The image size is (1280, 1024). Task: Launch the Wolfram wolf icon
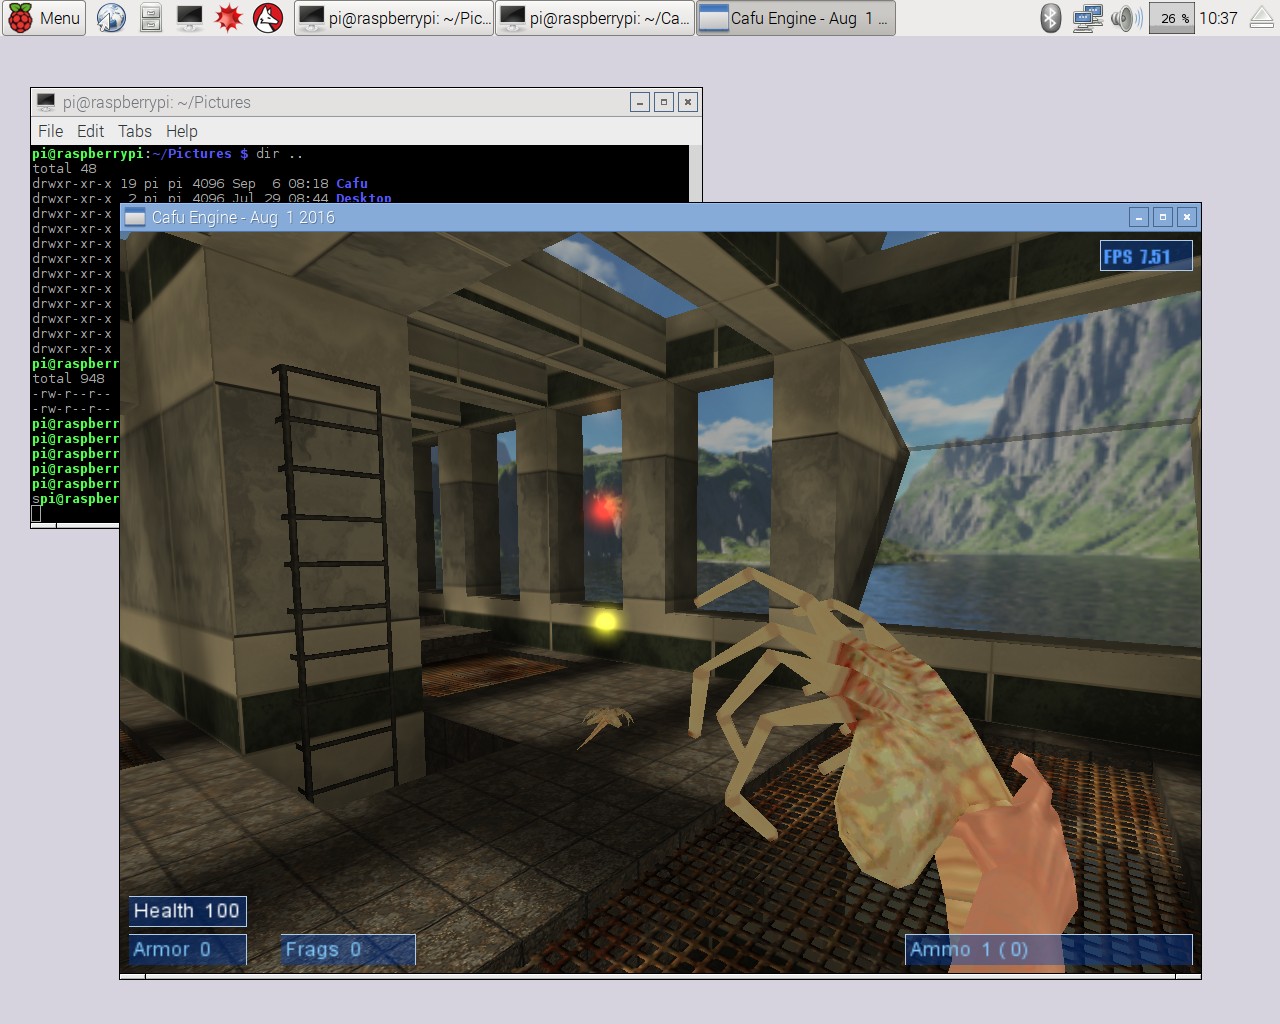(268, 18)
